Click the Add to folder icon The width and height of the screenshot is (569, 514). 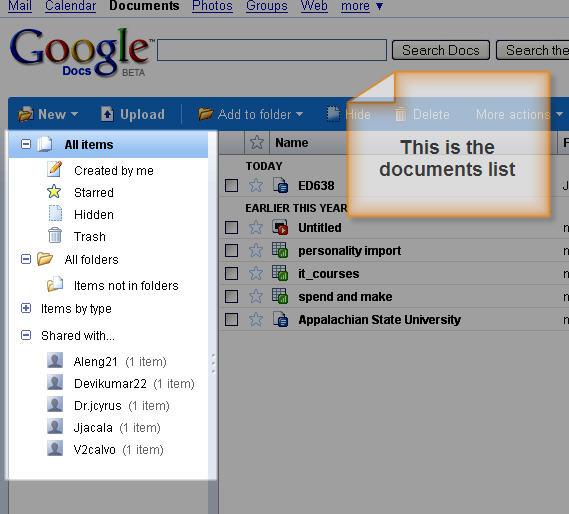pos(205,114)
